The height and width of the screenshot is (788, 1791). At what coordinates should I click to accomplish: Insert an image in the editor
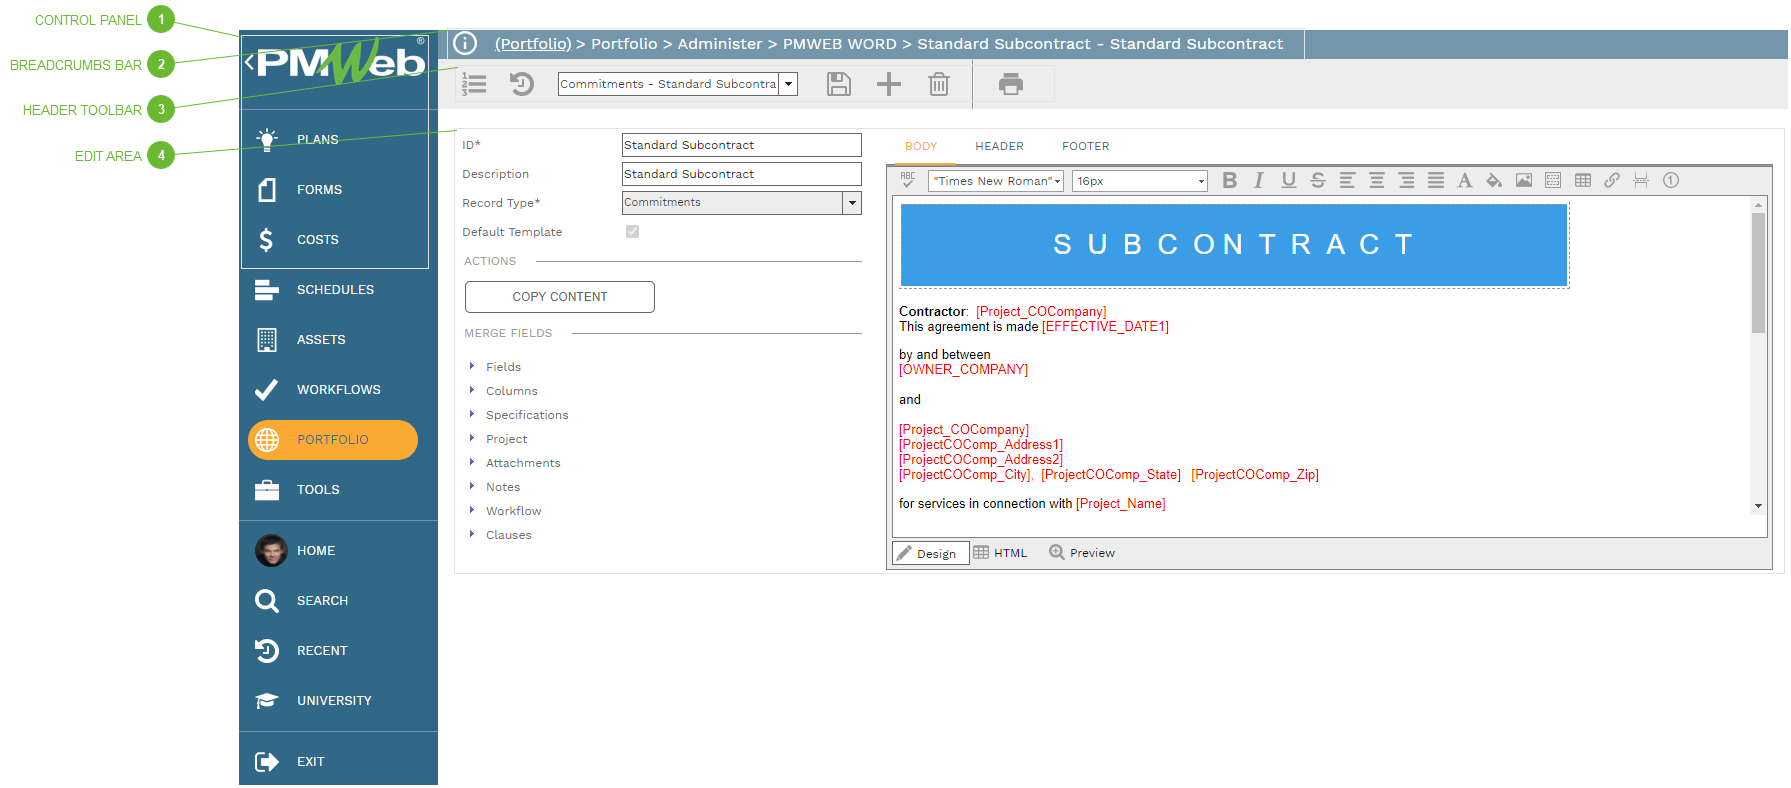click(1523, 181)
